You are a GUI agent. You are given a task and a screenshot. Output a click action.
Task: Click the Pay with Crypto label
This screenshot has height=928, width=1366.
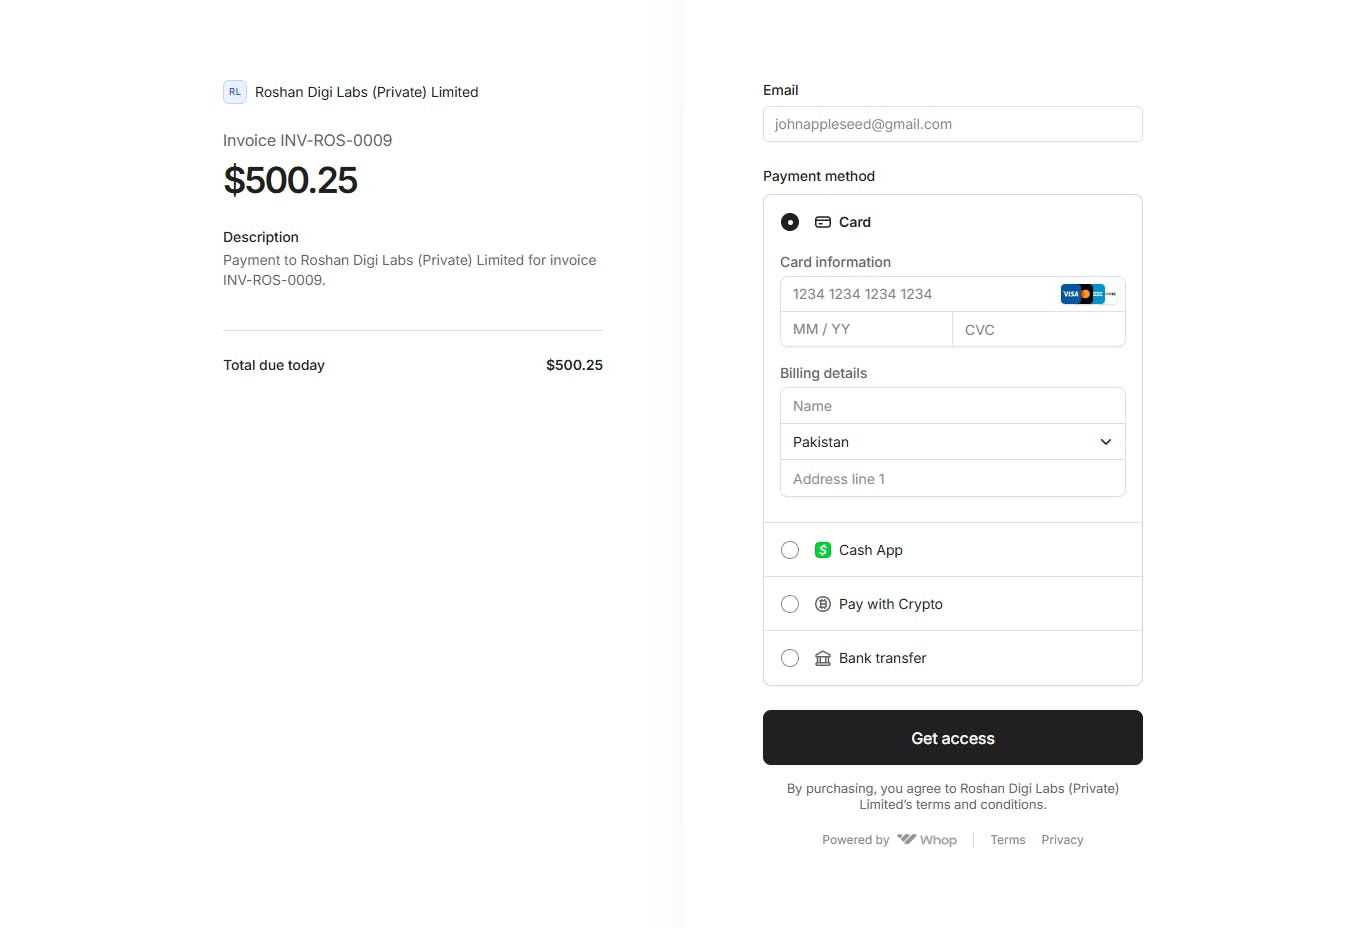point(891,604)
